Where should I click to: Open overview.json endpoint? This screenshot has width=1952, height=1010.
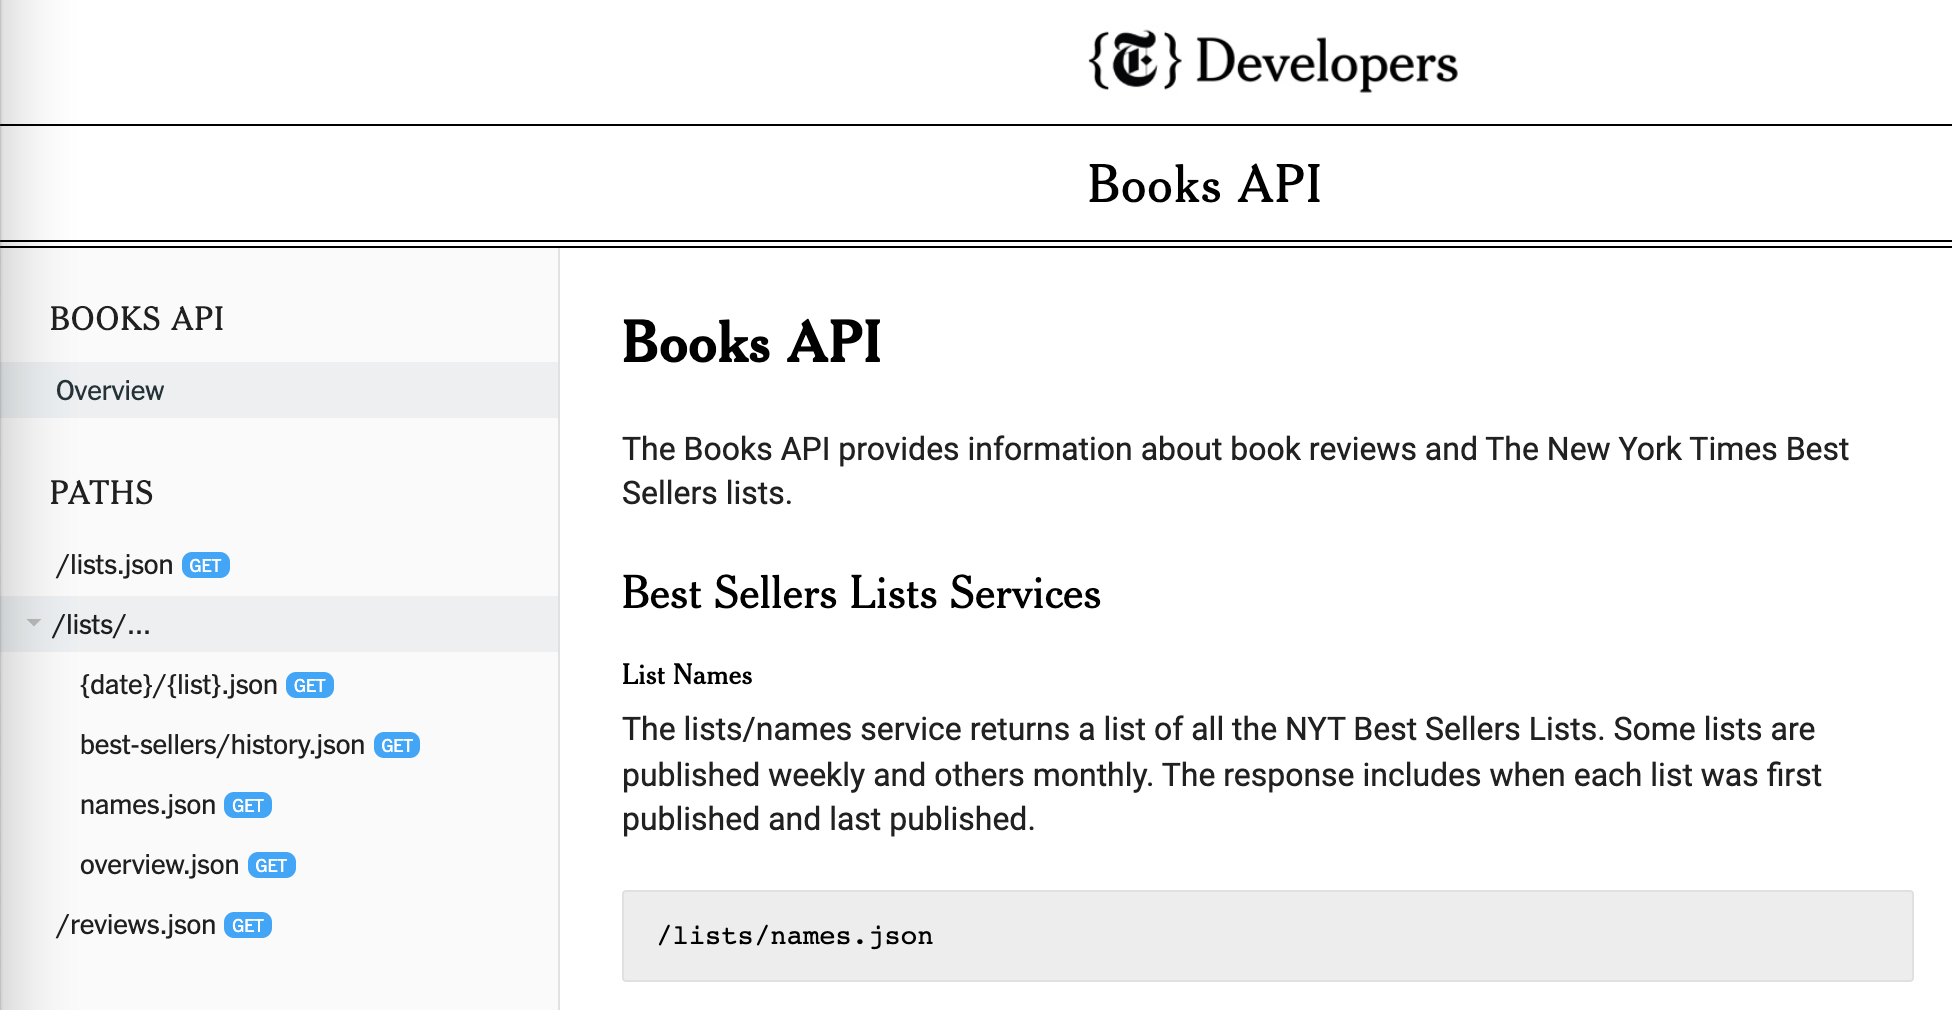click(x=159, y=865)
